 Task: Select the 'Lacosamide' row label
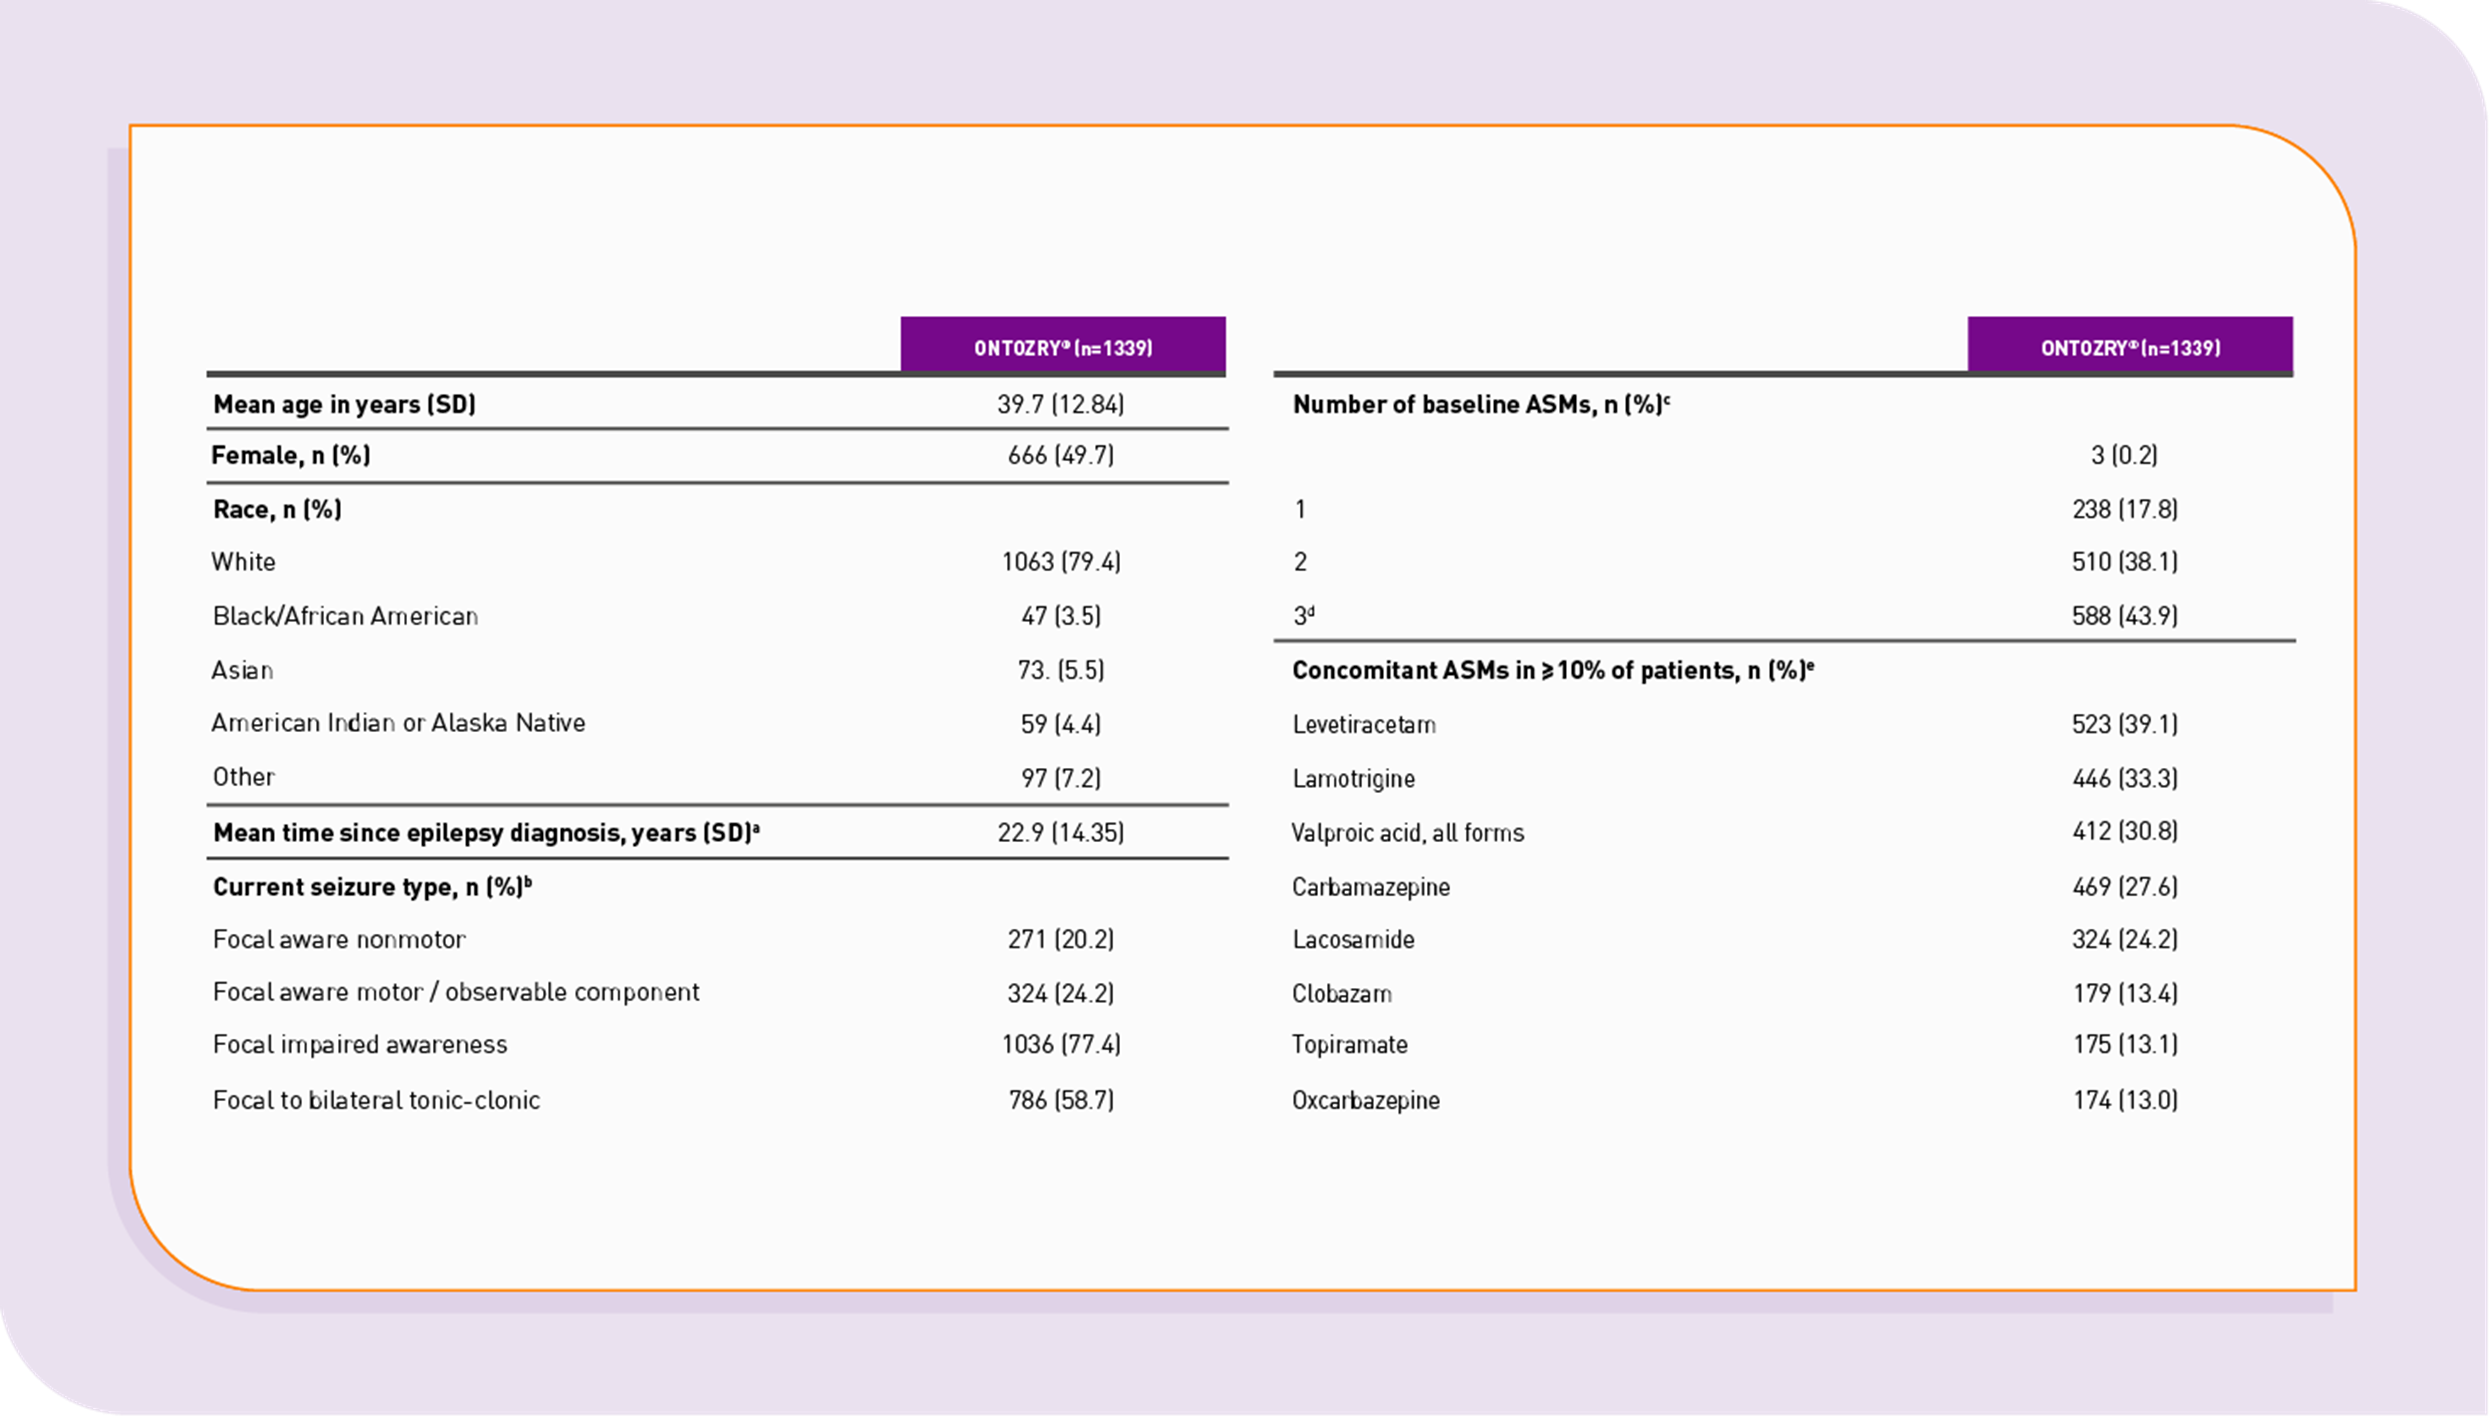click(1353, 940)
